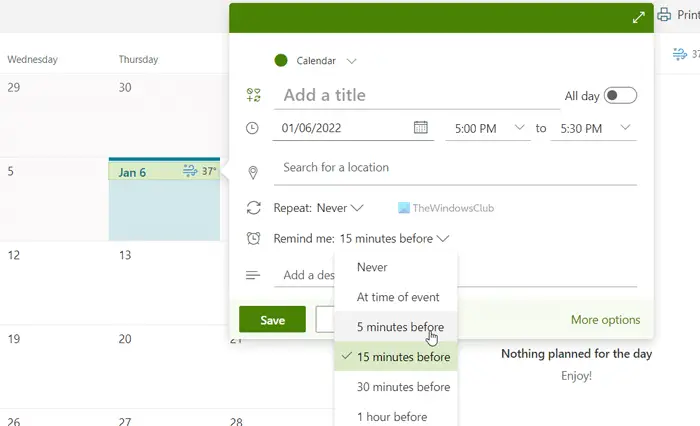The width and height of the screenshot is (700, 426).
Task: Expand the event popup to full view
Action: click(x=638, y=17)
